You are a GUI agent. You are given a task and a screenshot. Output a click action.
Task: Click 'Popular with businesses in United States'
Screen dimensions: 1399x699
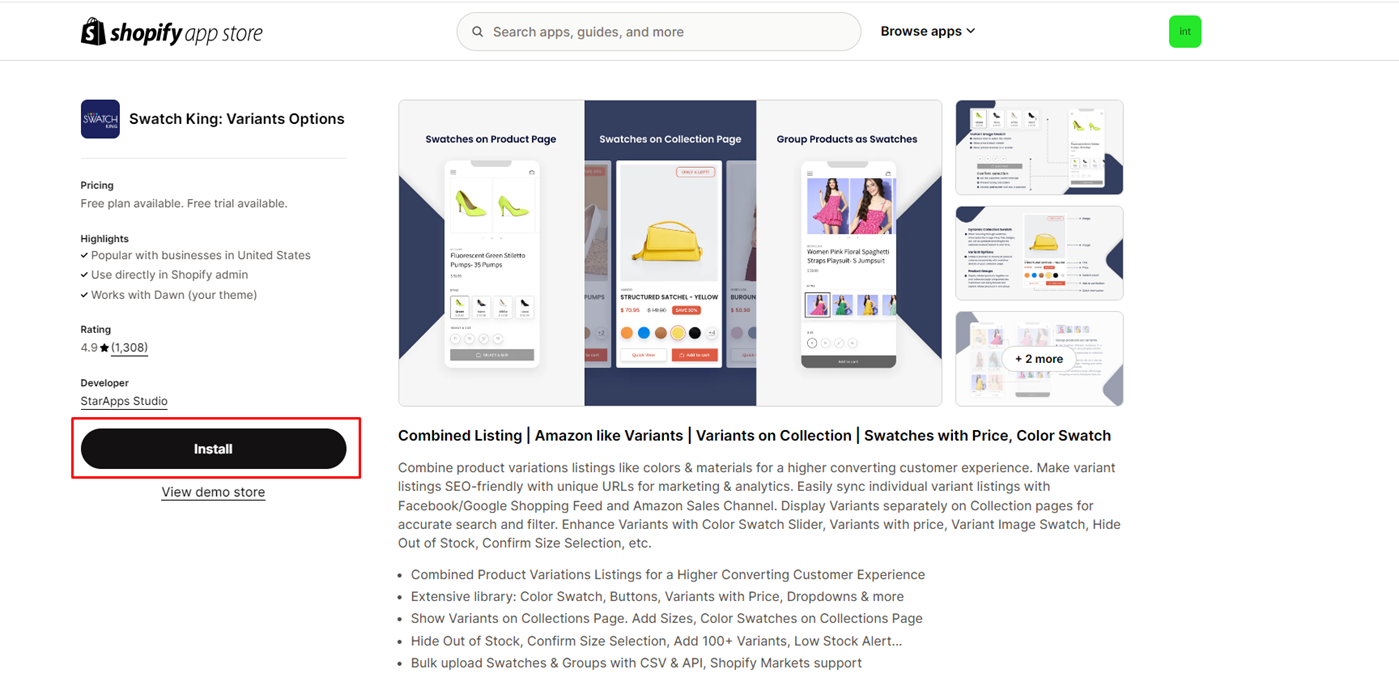pos(201,255)
